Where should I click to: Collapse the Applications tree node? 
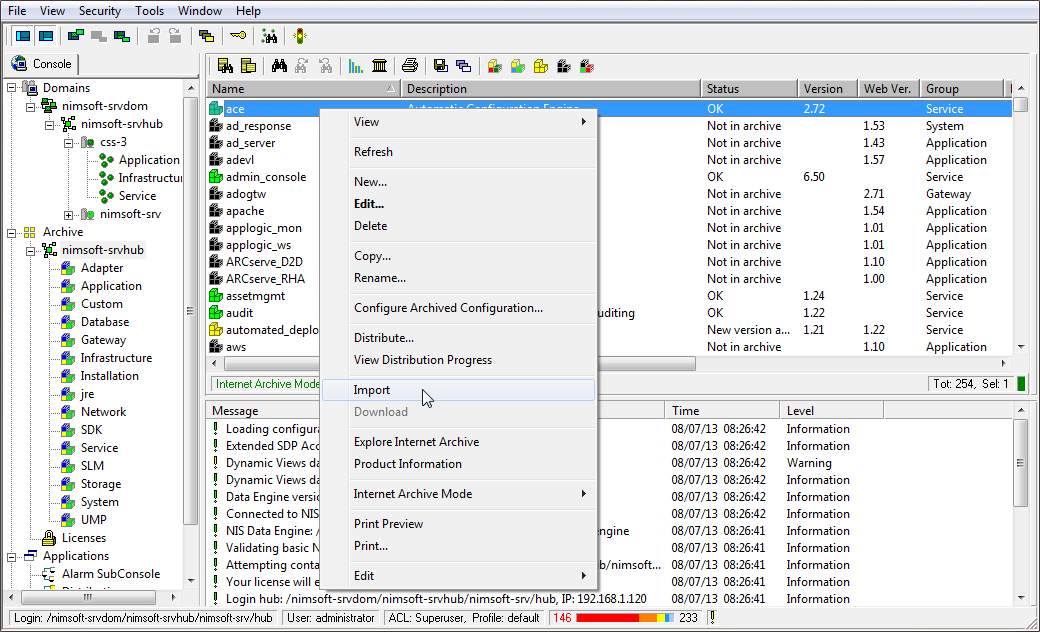coord(12,556)
